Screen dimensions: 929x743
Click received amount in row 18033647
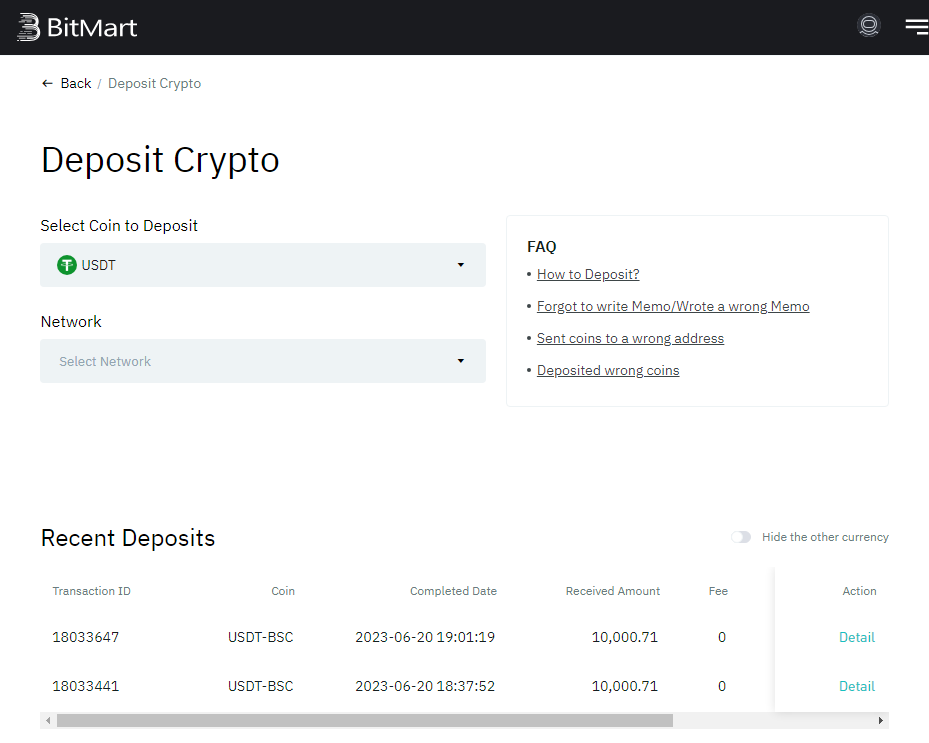coord(624,637)
